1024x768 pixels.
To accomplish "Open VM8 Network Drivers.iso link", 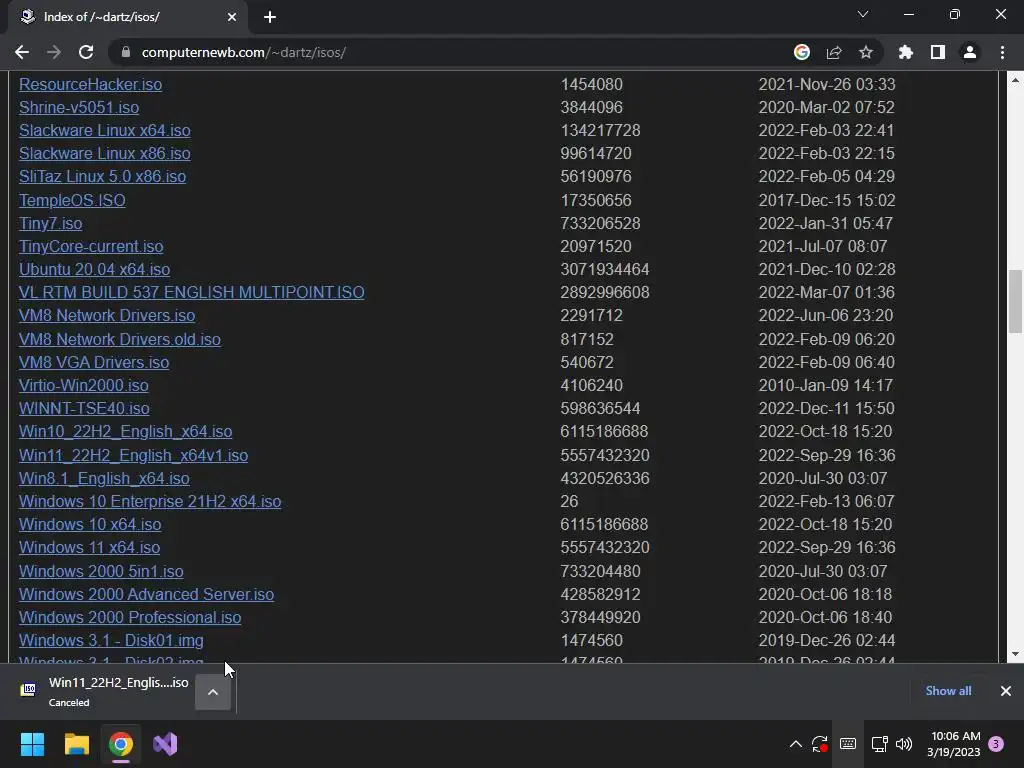I will (106, 315).
